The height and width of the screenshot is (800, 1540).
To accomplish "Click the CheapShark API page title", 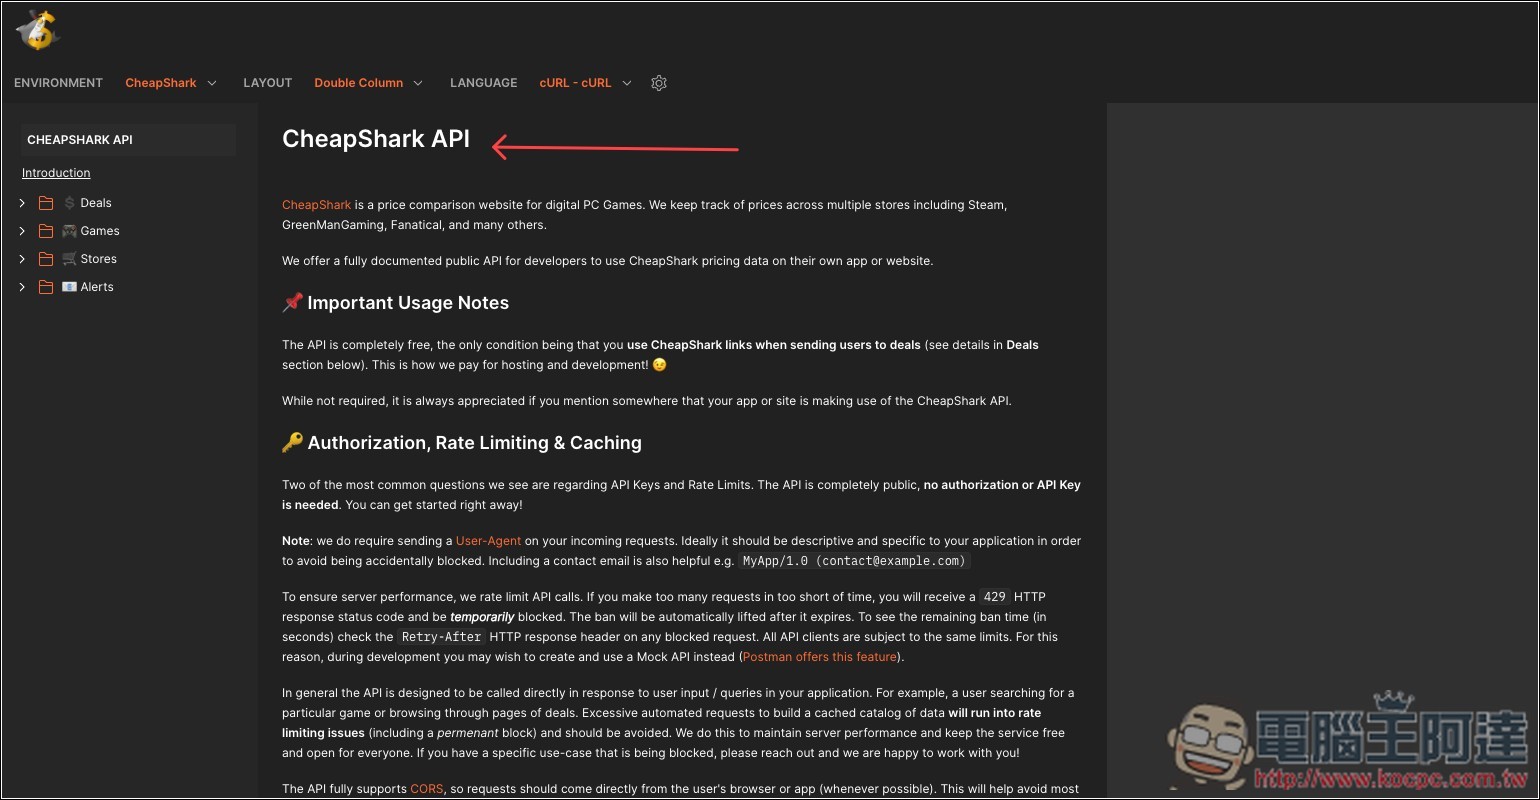I will point(376,139).
